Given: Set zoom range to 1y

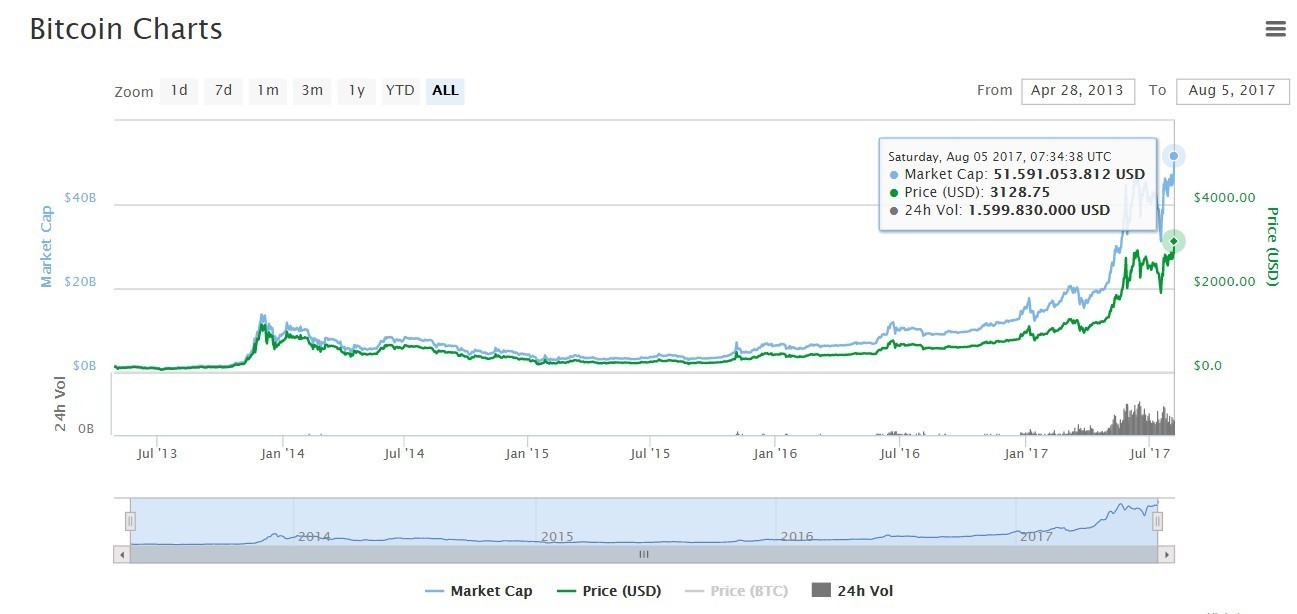Looking at the screenshot, I should click(357, 91).
